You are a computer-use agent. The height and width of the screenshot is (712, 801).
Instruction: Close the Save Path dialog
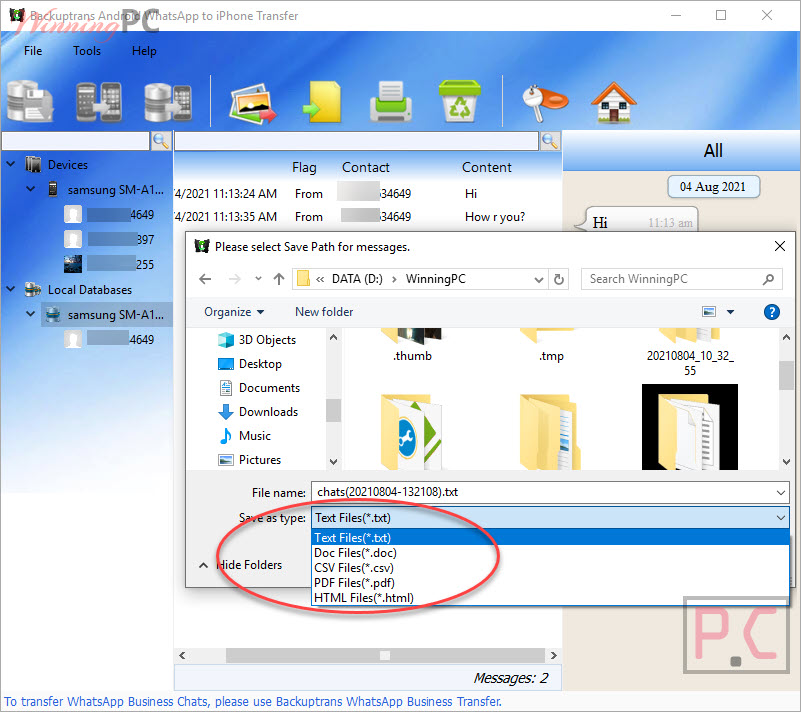click(x=780, y=246)
